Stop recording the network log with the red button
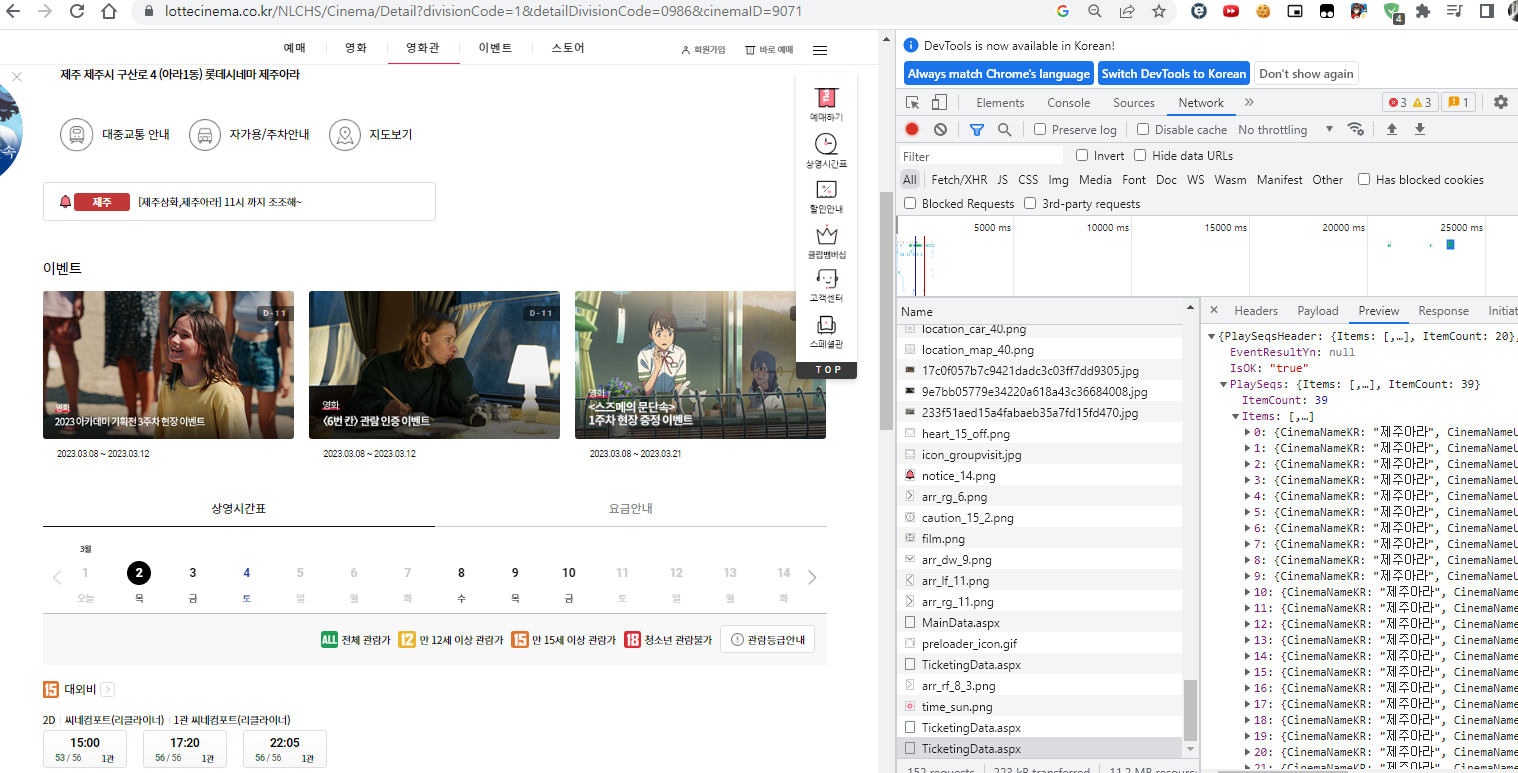 coord(912,129)
